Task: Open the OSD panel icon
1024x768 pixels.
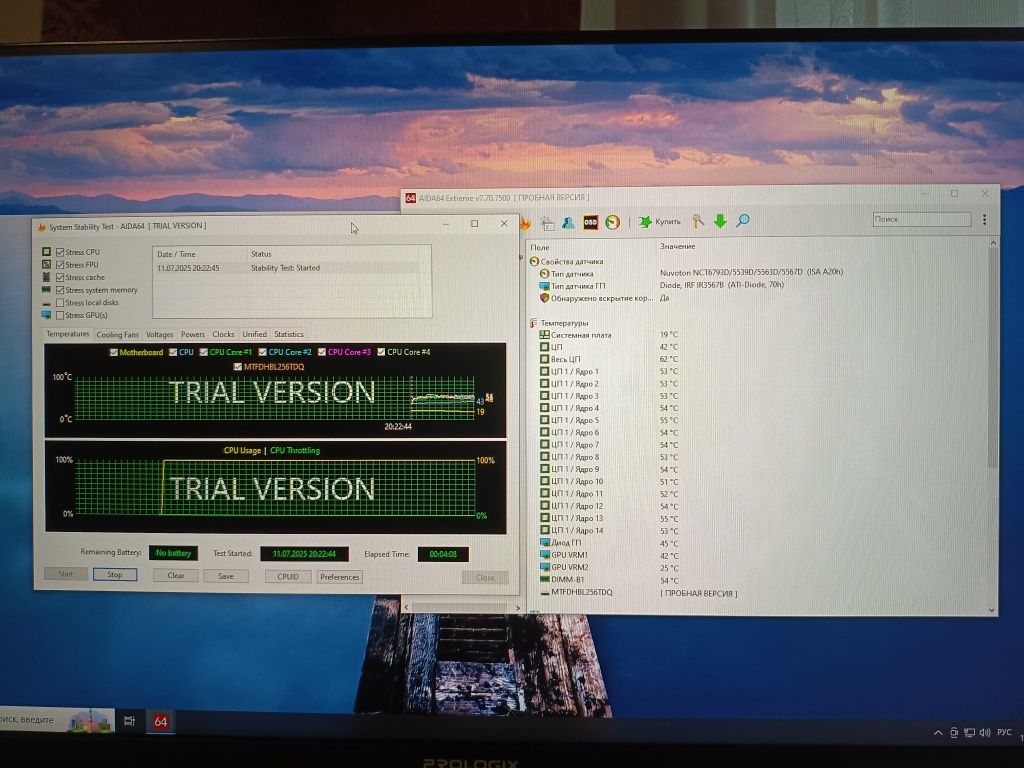Action: [590, 222]
